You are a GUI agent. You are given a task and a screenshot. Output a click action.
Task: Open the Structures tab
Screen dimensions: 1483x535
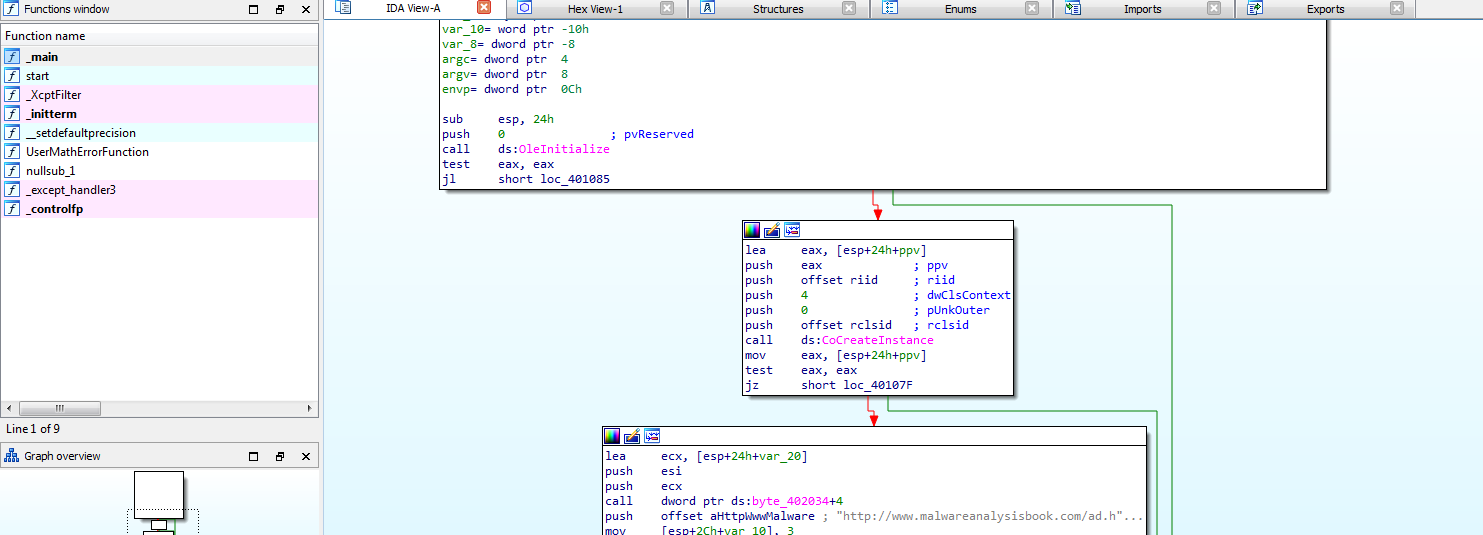[778, 9]
